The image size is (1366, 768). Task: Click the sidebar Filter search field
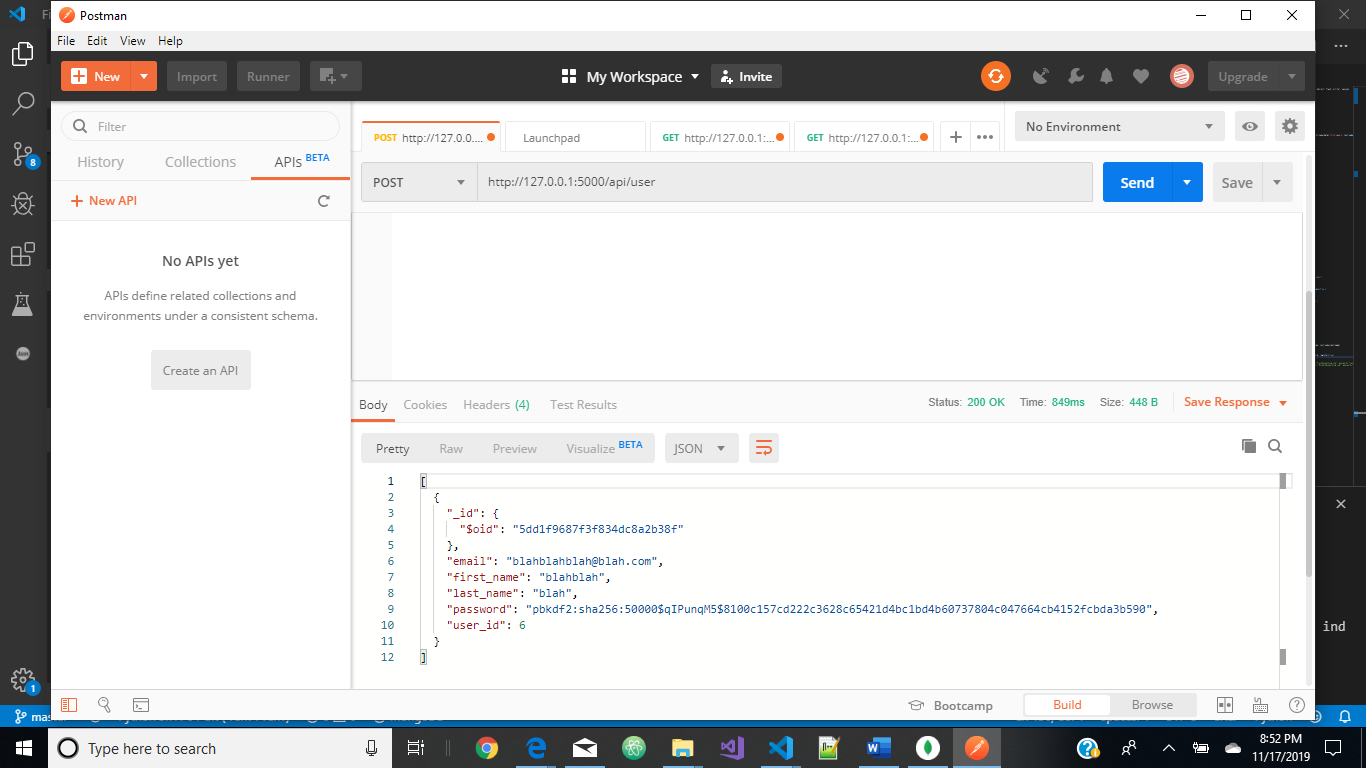point(200,126)
